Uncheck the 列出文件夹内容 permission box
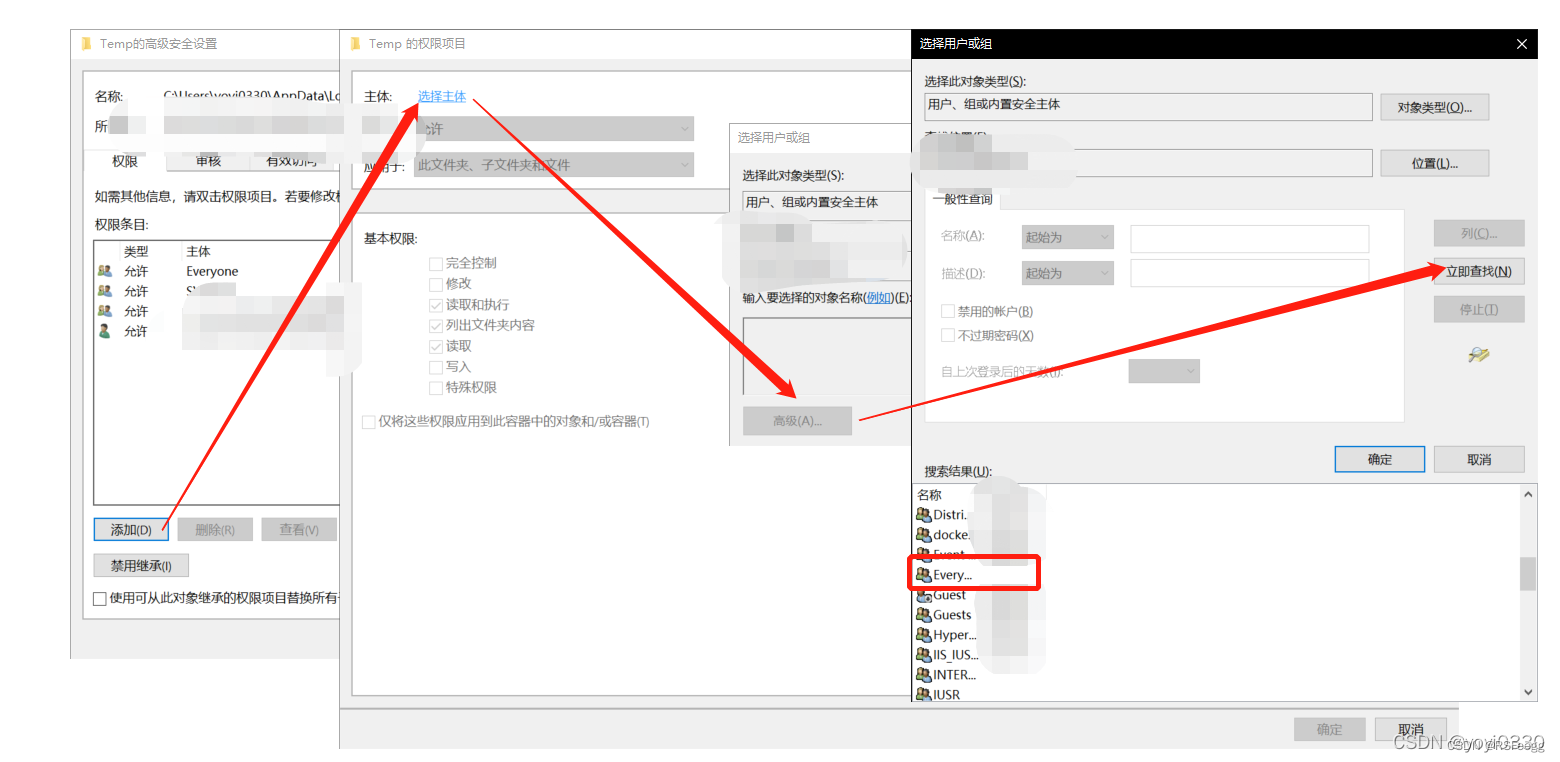Screen dimensions: 1560x762 coord(436,325)
